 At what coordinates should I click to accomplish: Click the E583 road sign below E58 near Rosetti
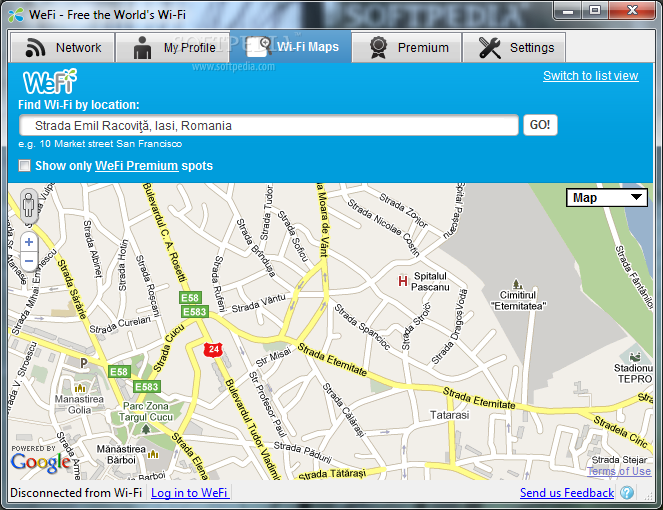click(x=194, y=312)
